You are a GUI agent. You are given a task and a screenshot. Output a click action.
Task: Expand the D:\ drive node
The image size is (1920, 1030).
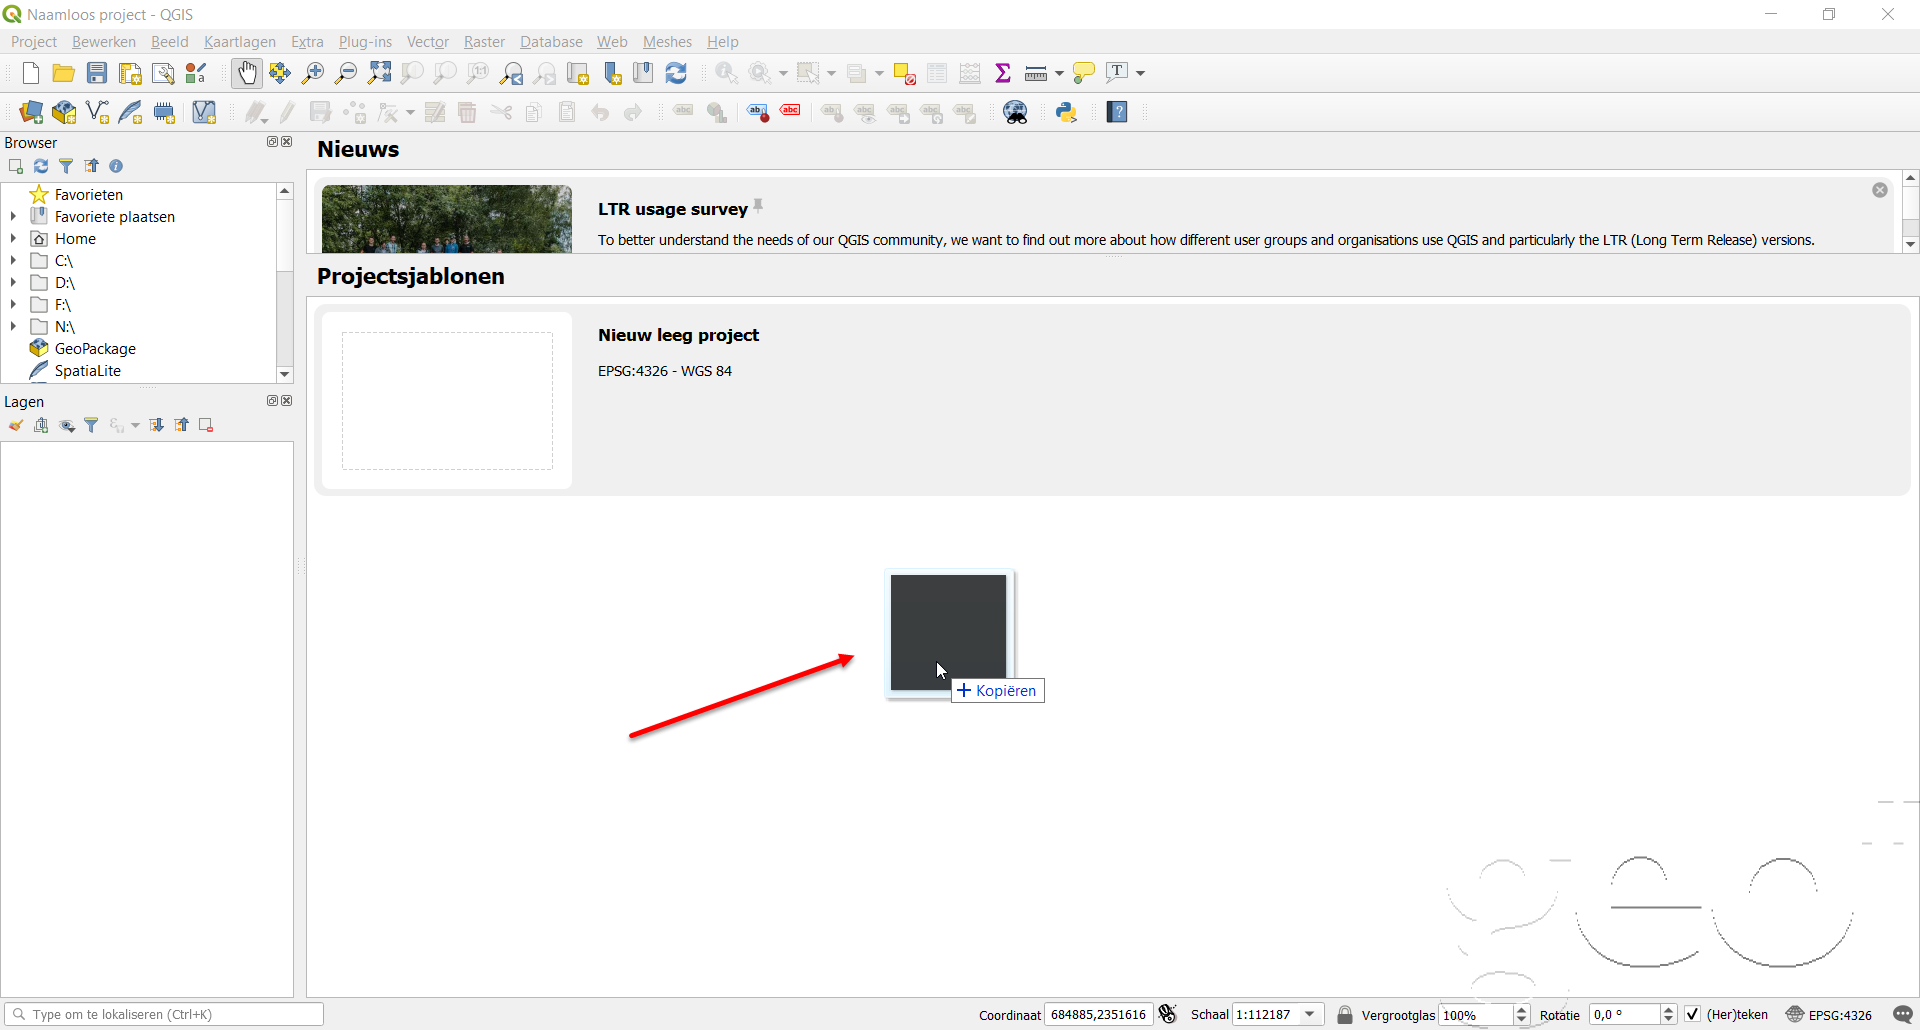pos(13,282)
